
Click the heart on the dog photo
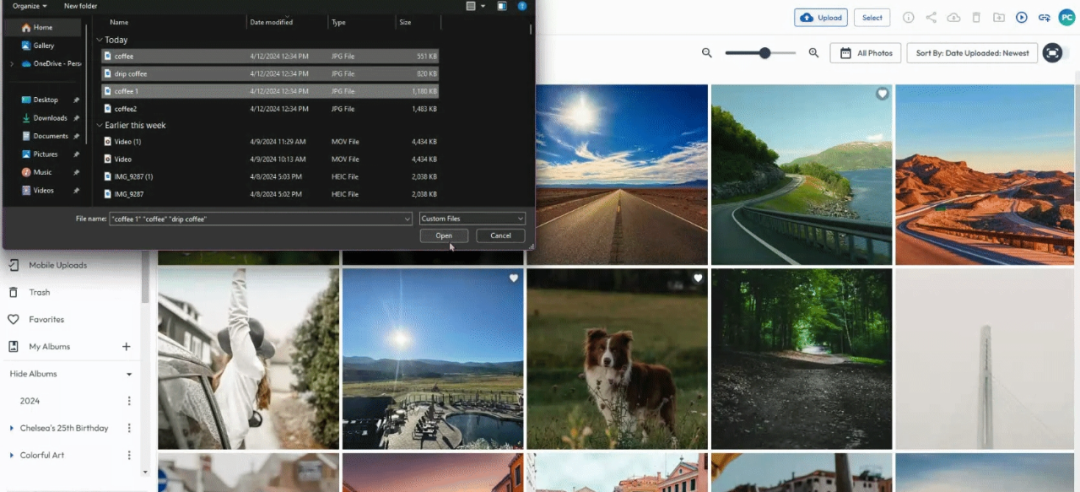coord(698,278)
